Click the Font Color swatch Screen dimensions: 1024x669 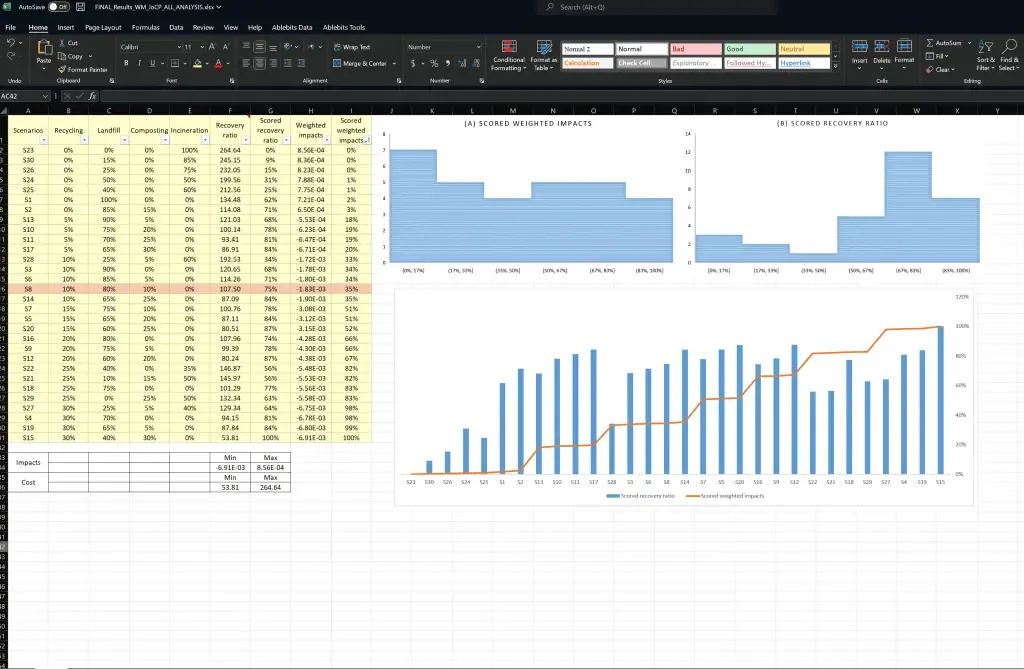point(219,62)
